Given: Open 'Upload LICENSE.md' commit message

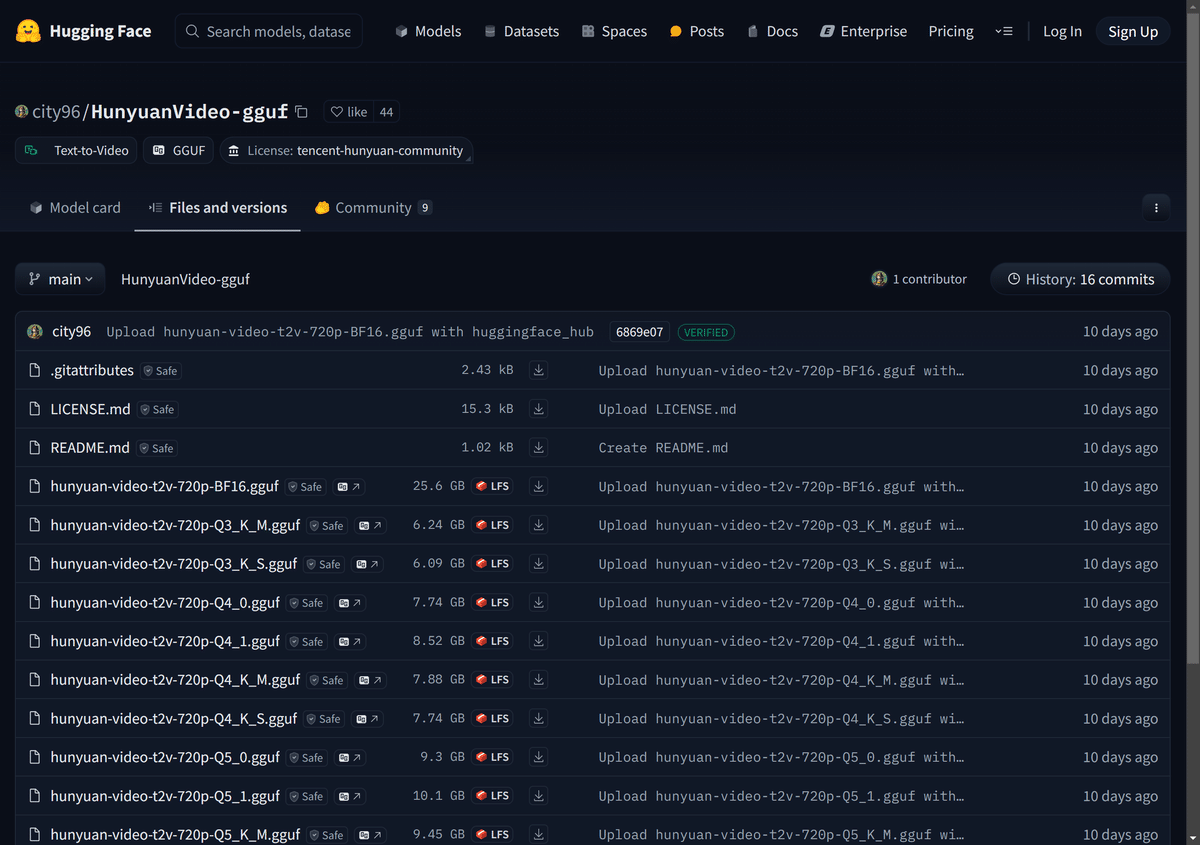Looking at the screenshot, I should pyautogui.click(x=667, y=409).
